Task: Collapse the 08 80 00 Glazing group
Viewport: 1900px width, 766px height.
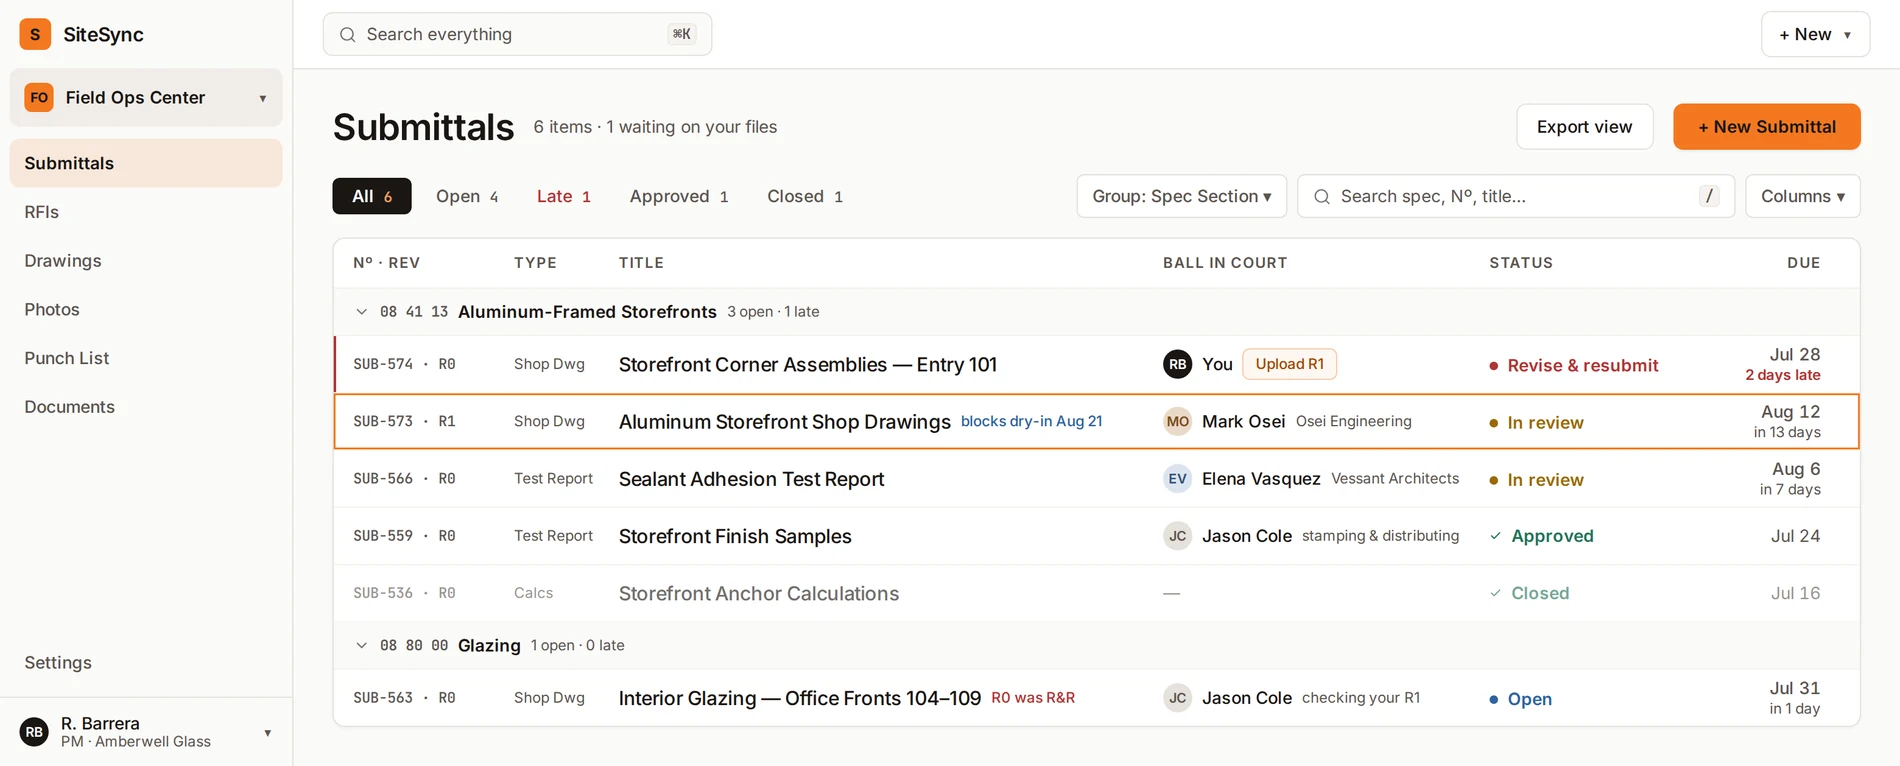Action: (x=361, y=646)
